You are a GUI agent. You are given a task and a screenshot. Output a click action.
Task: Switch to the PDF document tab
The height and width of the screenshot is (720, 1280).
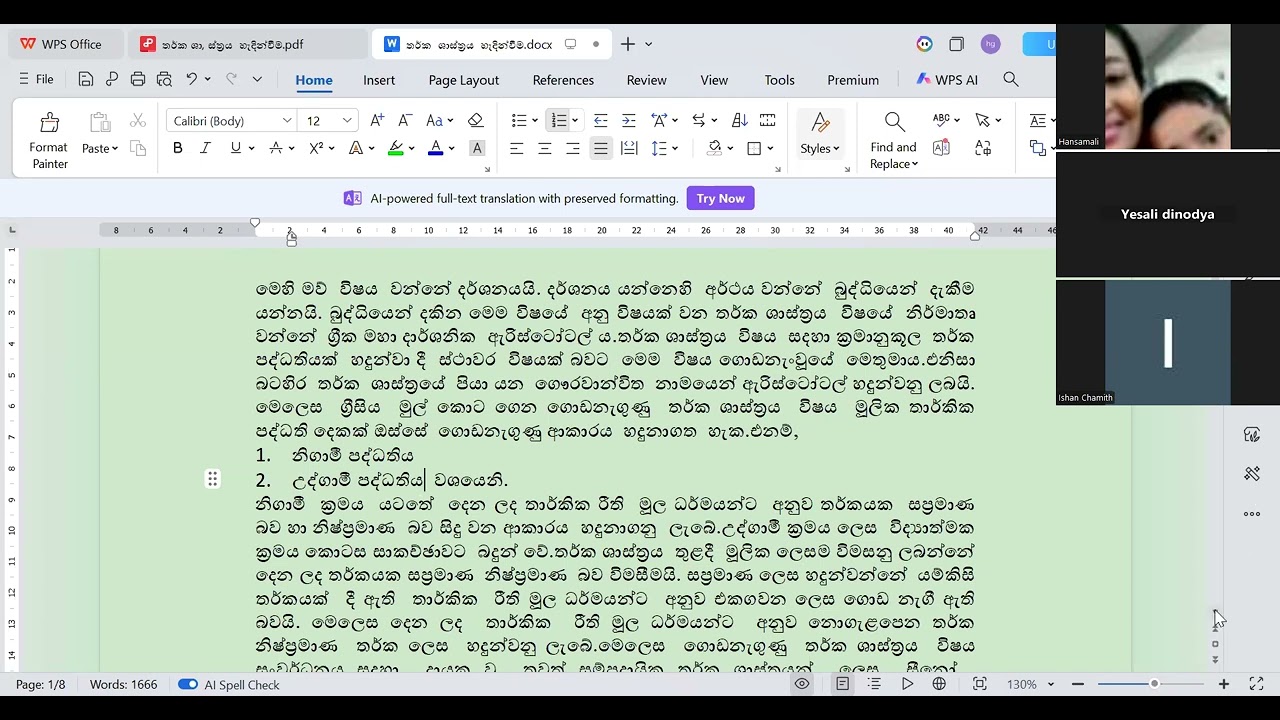click(246, 44)
